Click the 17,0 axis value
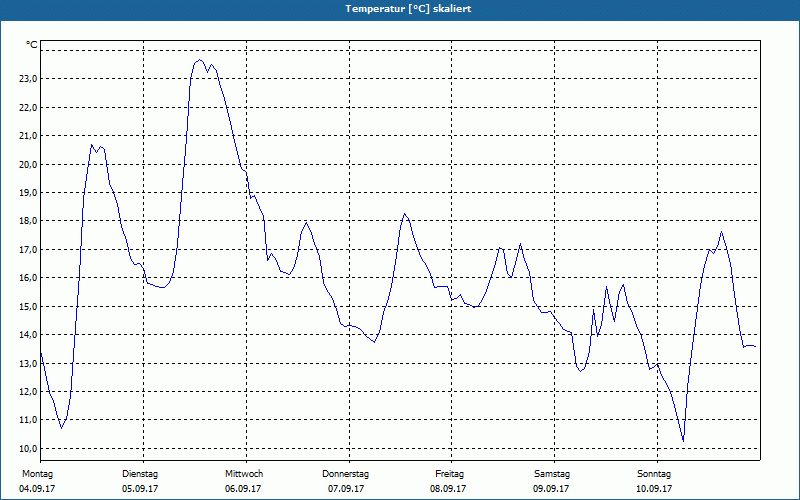Image resolution: width=800 pixels, height=500 pixels. click(x=29, y=249)
